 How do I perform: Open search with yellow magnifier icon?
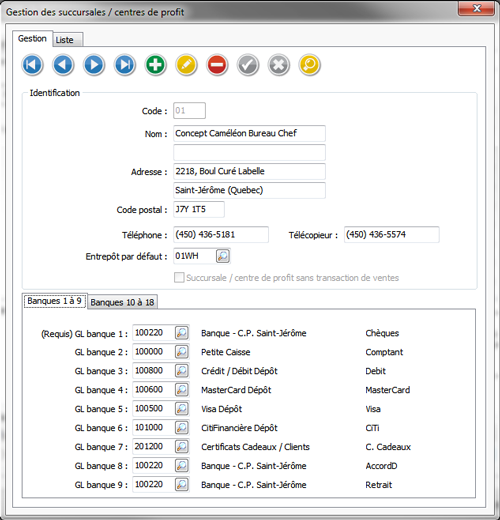coord(310,65)
